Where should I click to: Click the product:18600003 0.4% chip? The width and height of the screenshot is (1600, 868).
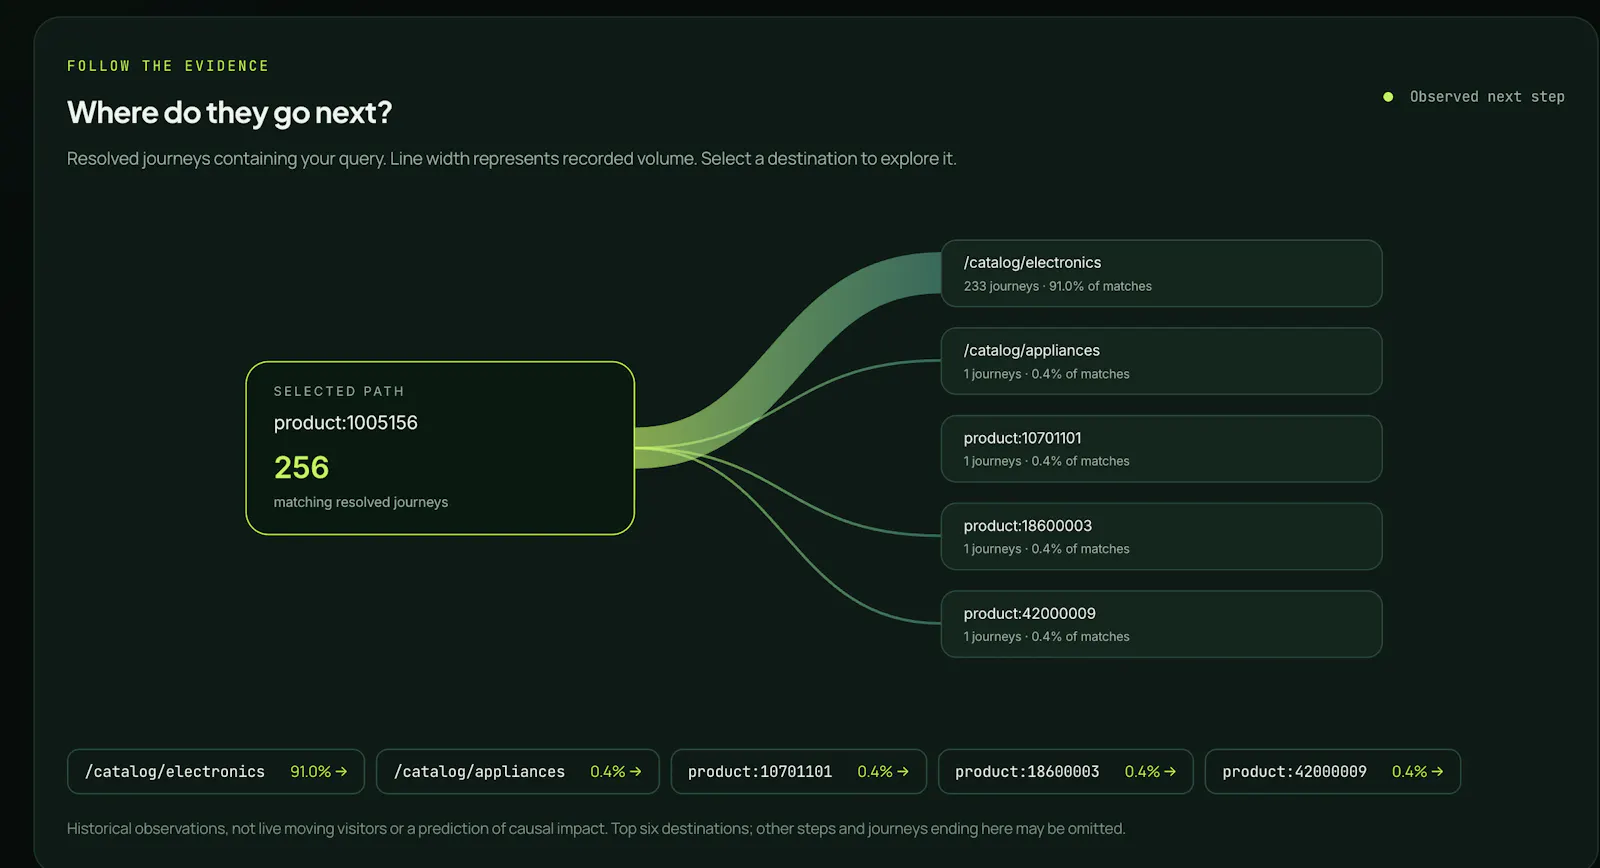1066,772
